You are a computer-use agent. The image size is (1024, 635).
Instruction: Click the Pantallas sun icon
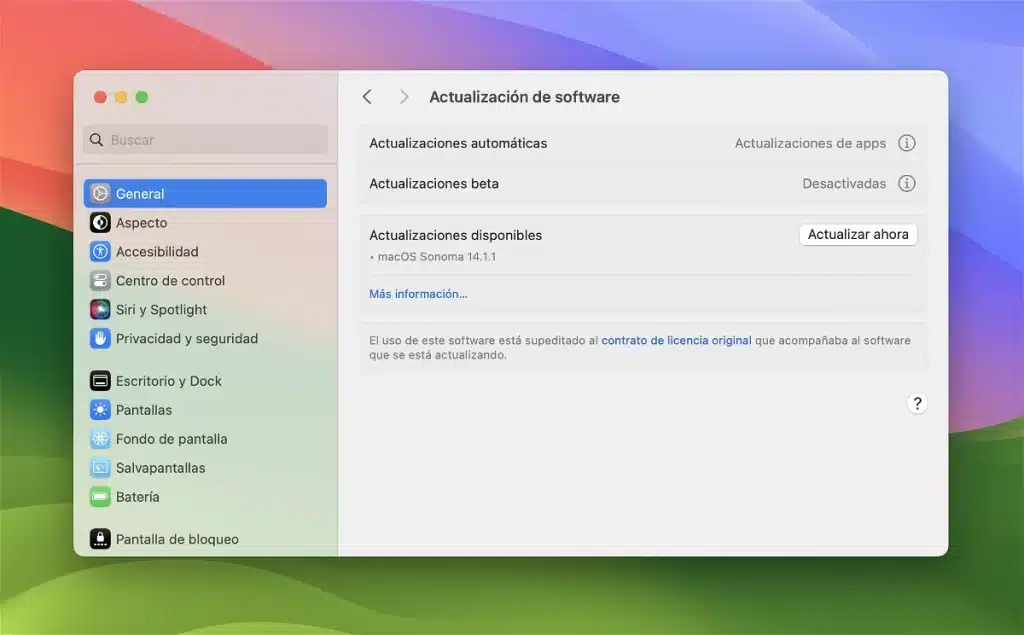pyautogui.click(x=100, y=410)
